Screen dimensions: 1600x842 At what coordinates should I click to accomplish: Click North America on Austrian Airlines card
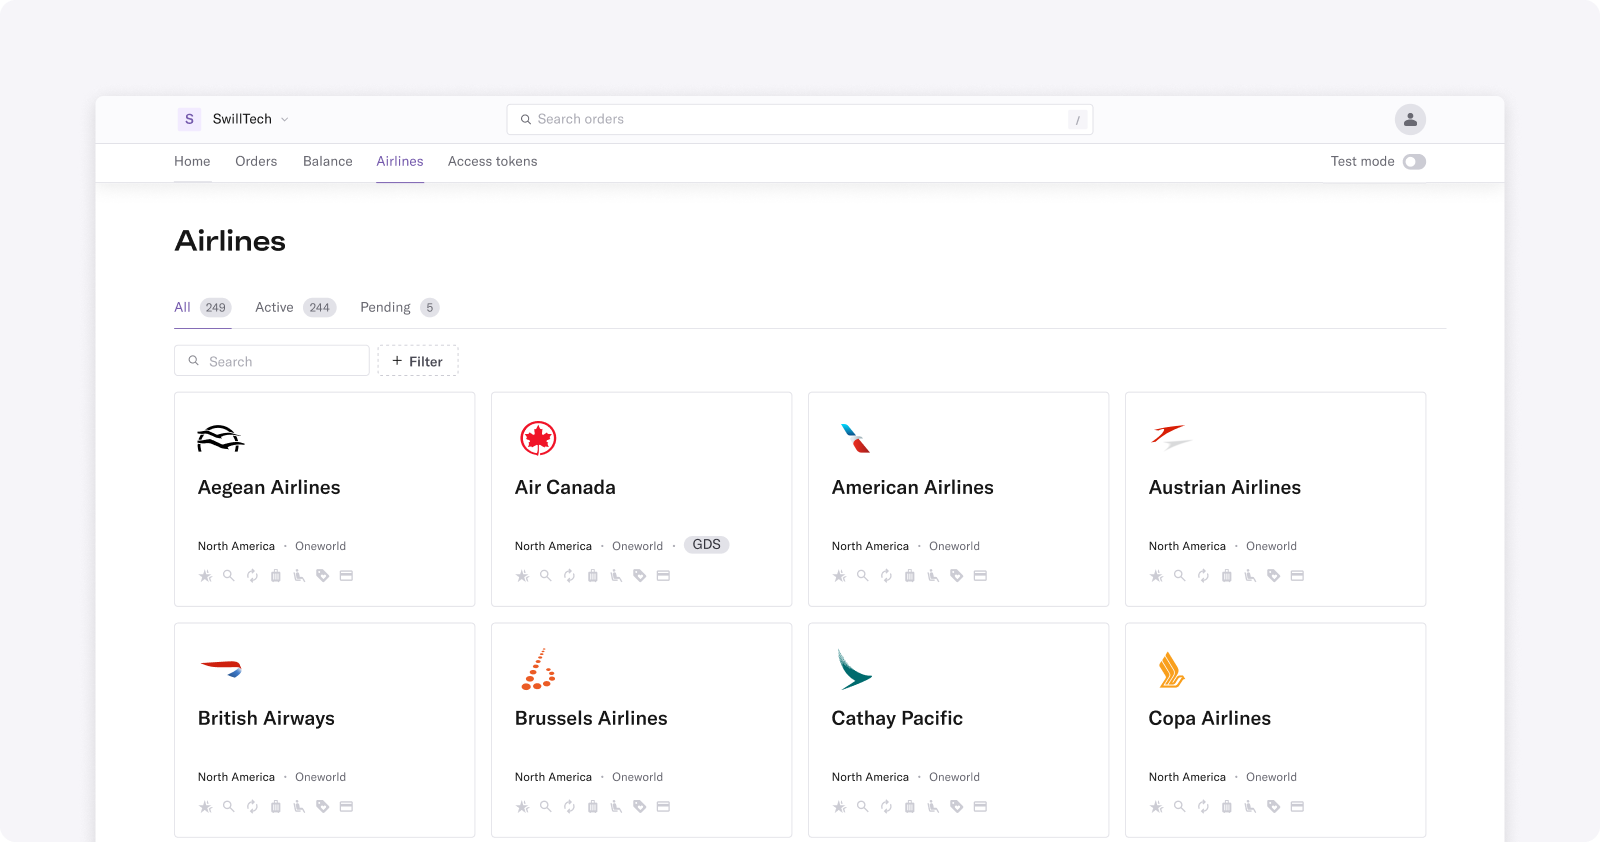click(x=1187, y=546)
